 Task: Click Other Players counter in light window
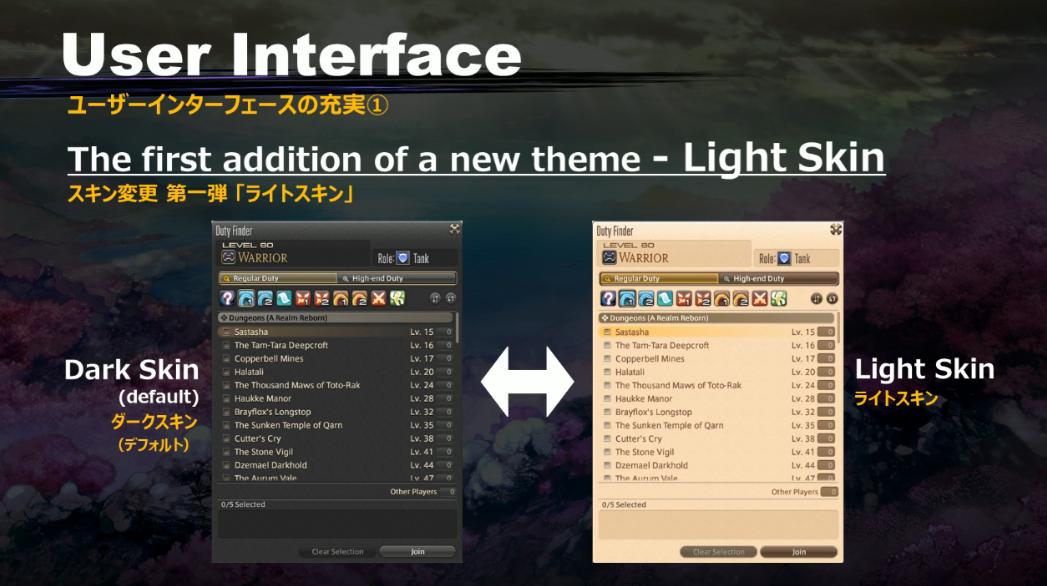pyautogui.click(x=829, y=492)
